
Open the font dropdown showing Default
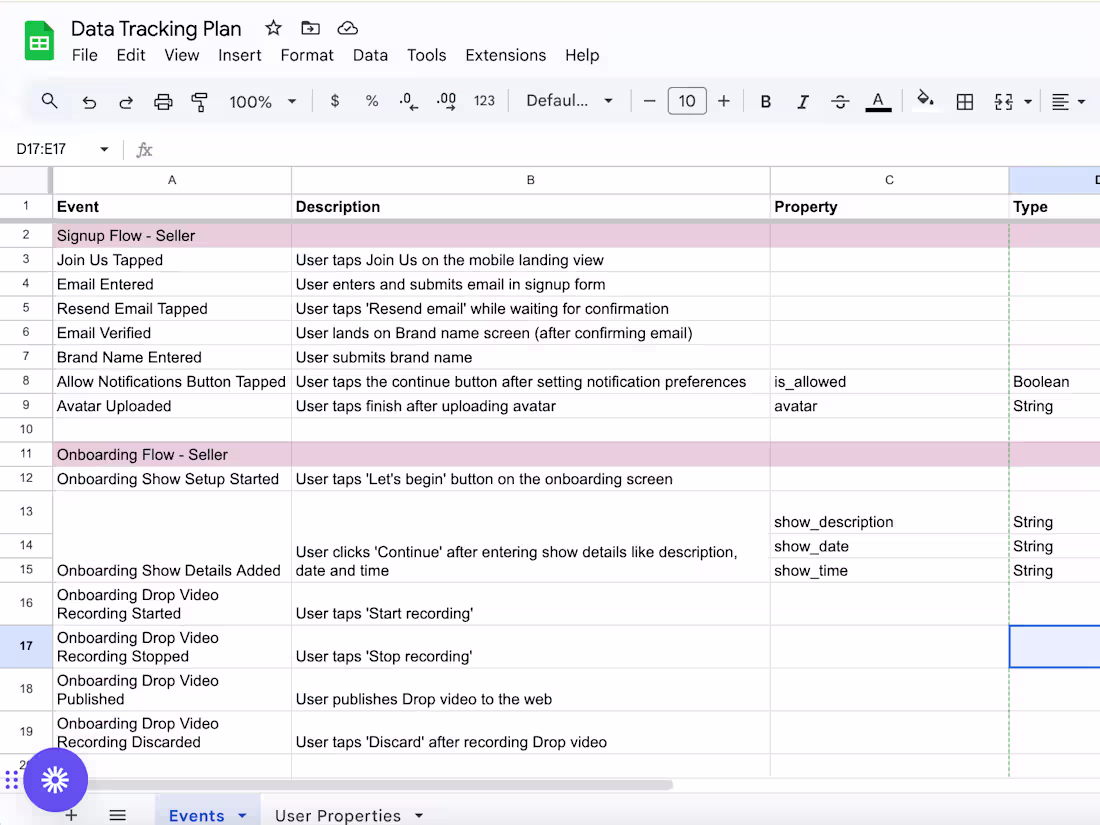click(x=570, y=101)
